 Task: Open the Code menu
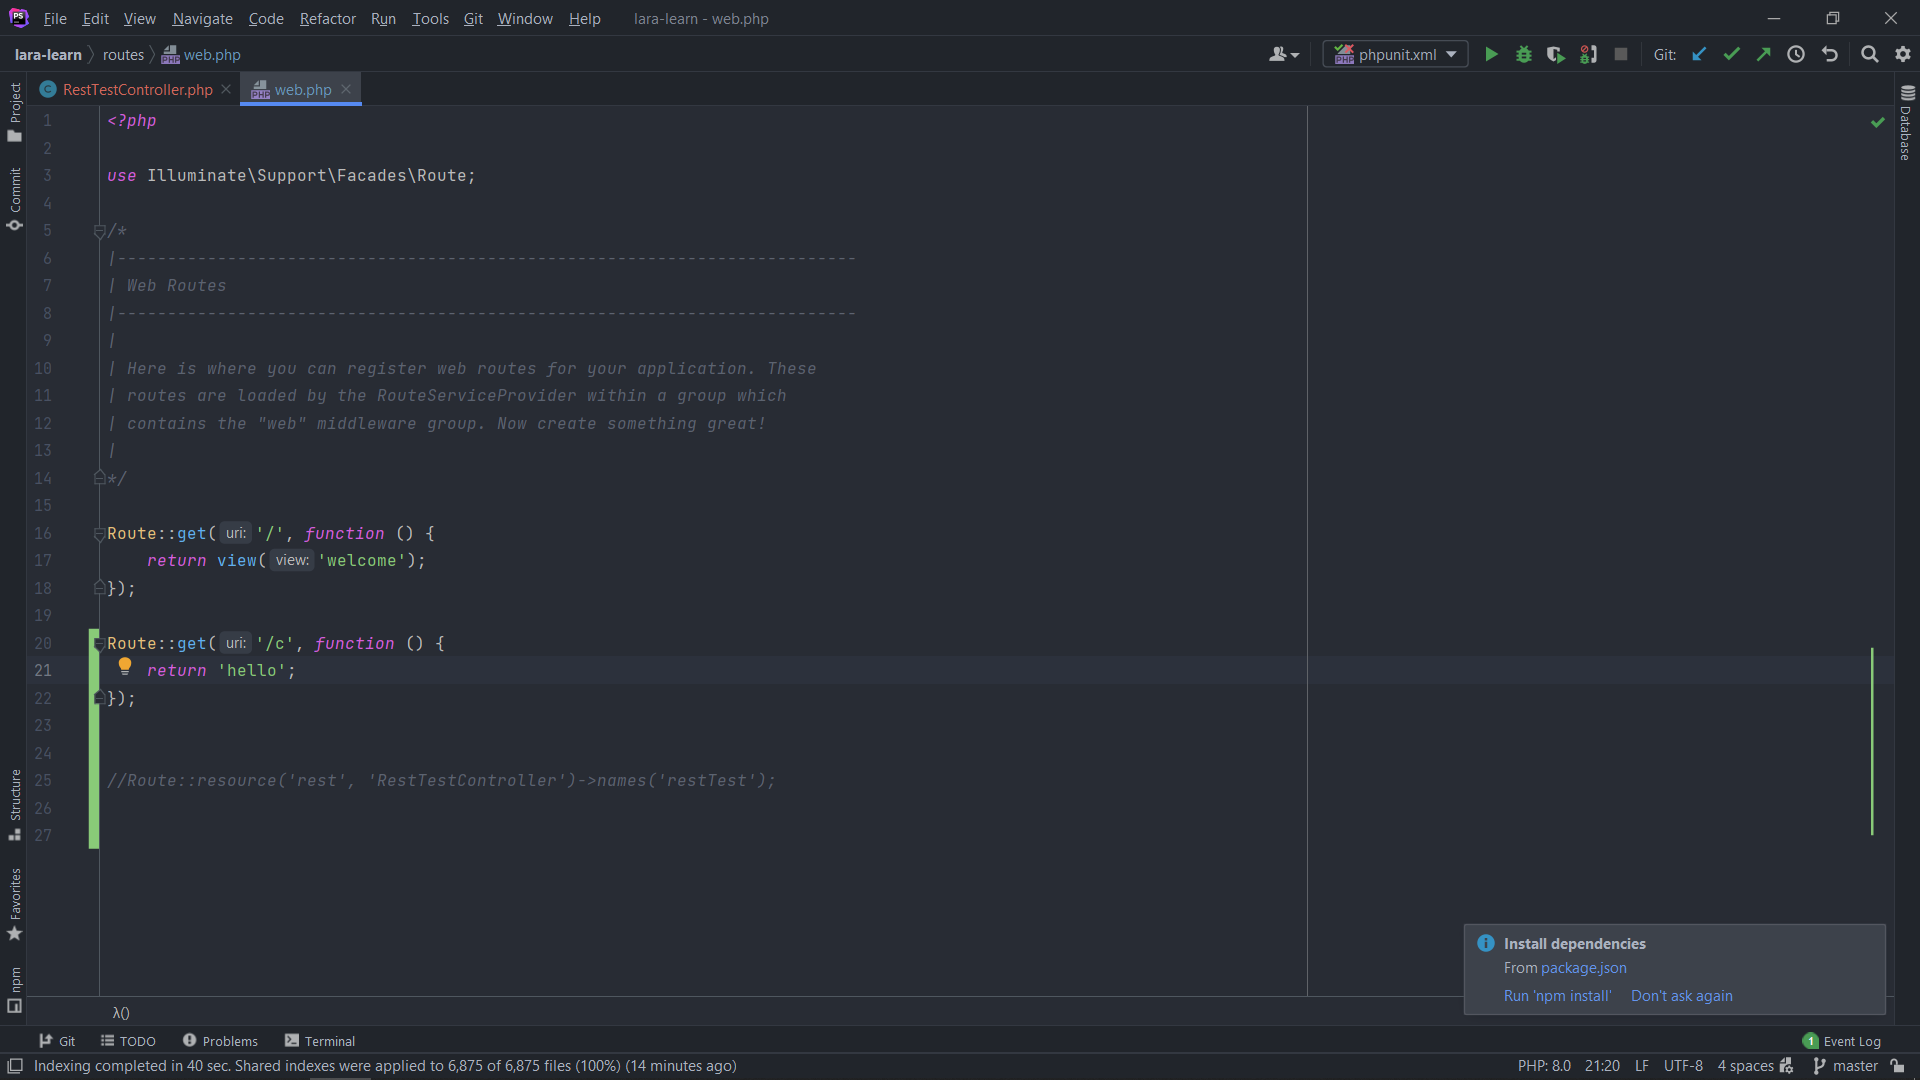pos(266,18)
